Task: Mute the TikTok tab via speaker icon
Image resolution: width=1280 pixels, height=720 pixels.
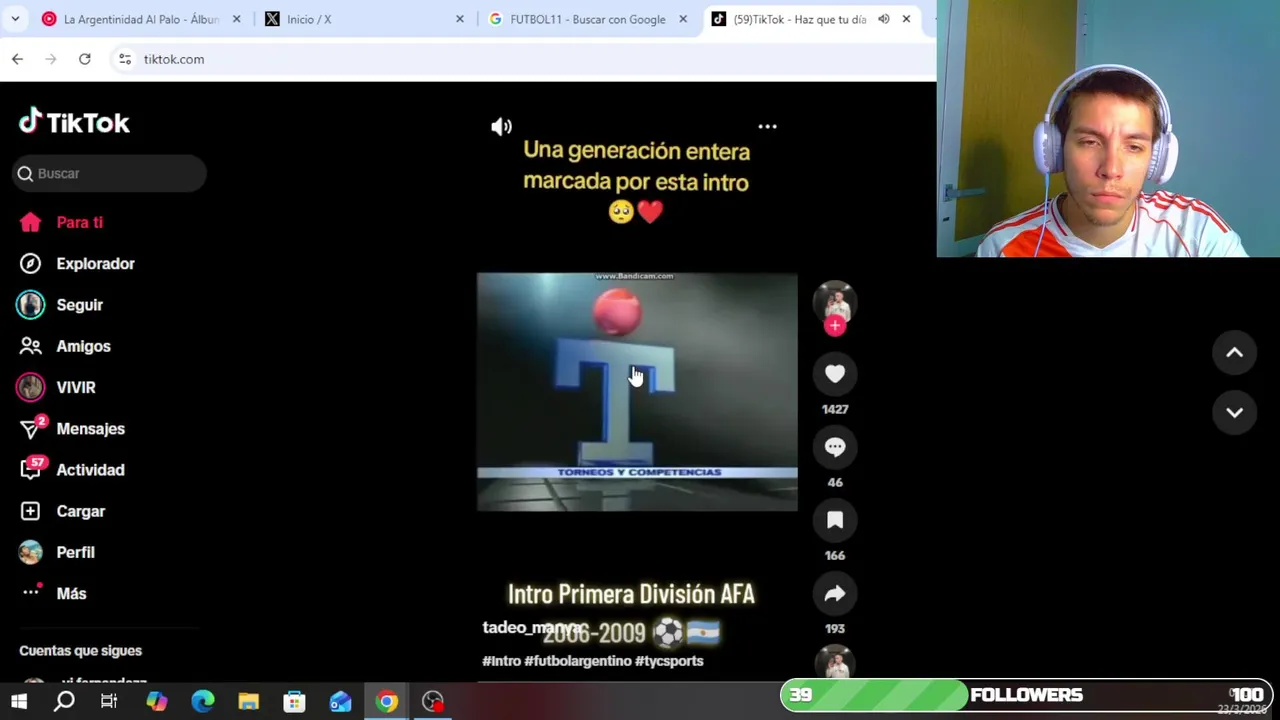Action: pyautogui.click(x=884, y=19)
